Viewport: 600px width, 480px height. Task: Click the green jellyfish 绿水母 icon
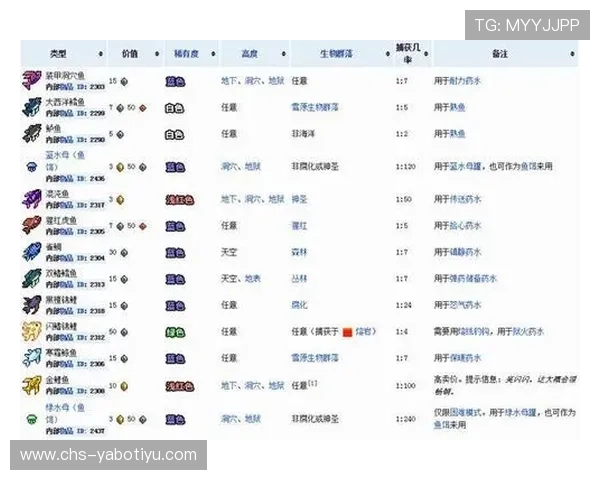[x=32, y=419]
